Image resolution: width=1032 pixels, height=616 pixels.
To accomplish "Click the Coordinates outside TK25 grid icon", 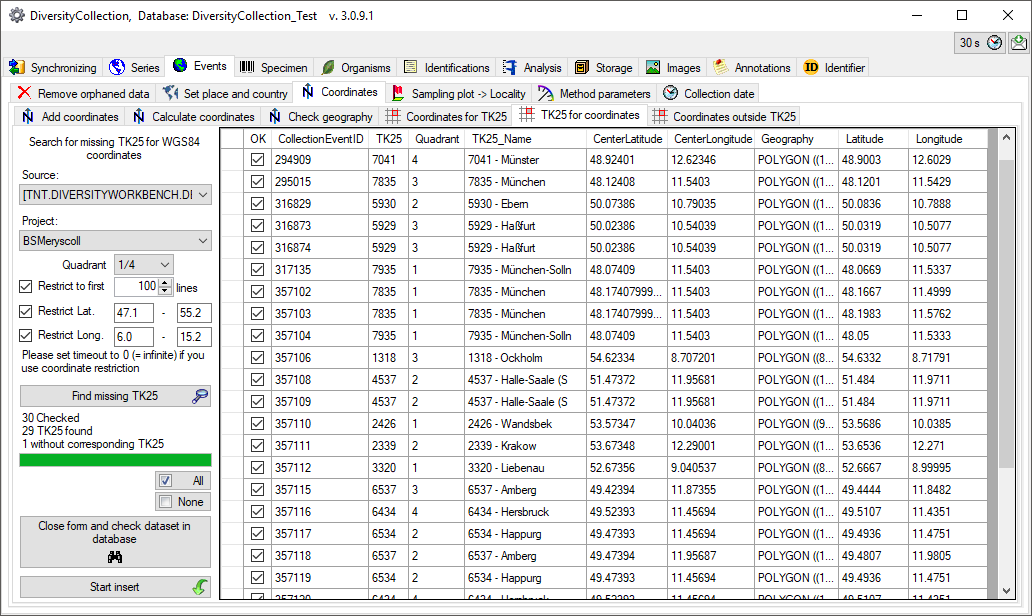I will [x=659, y=116].
